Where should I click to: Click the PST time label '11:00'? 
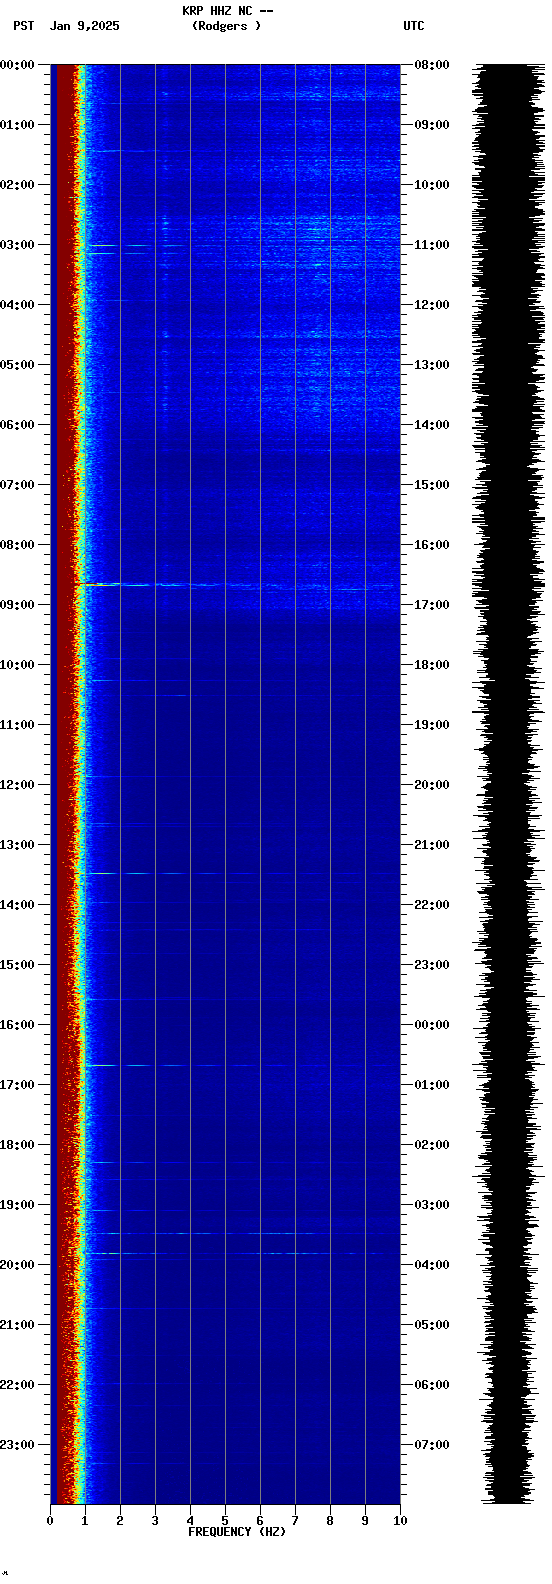point(17,725)
